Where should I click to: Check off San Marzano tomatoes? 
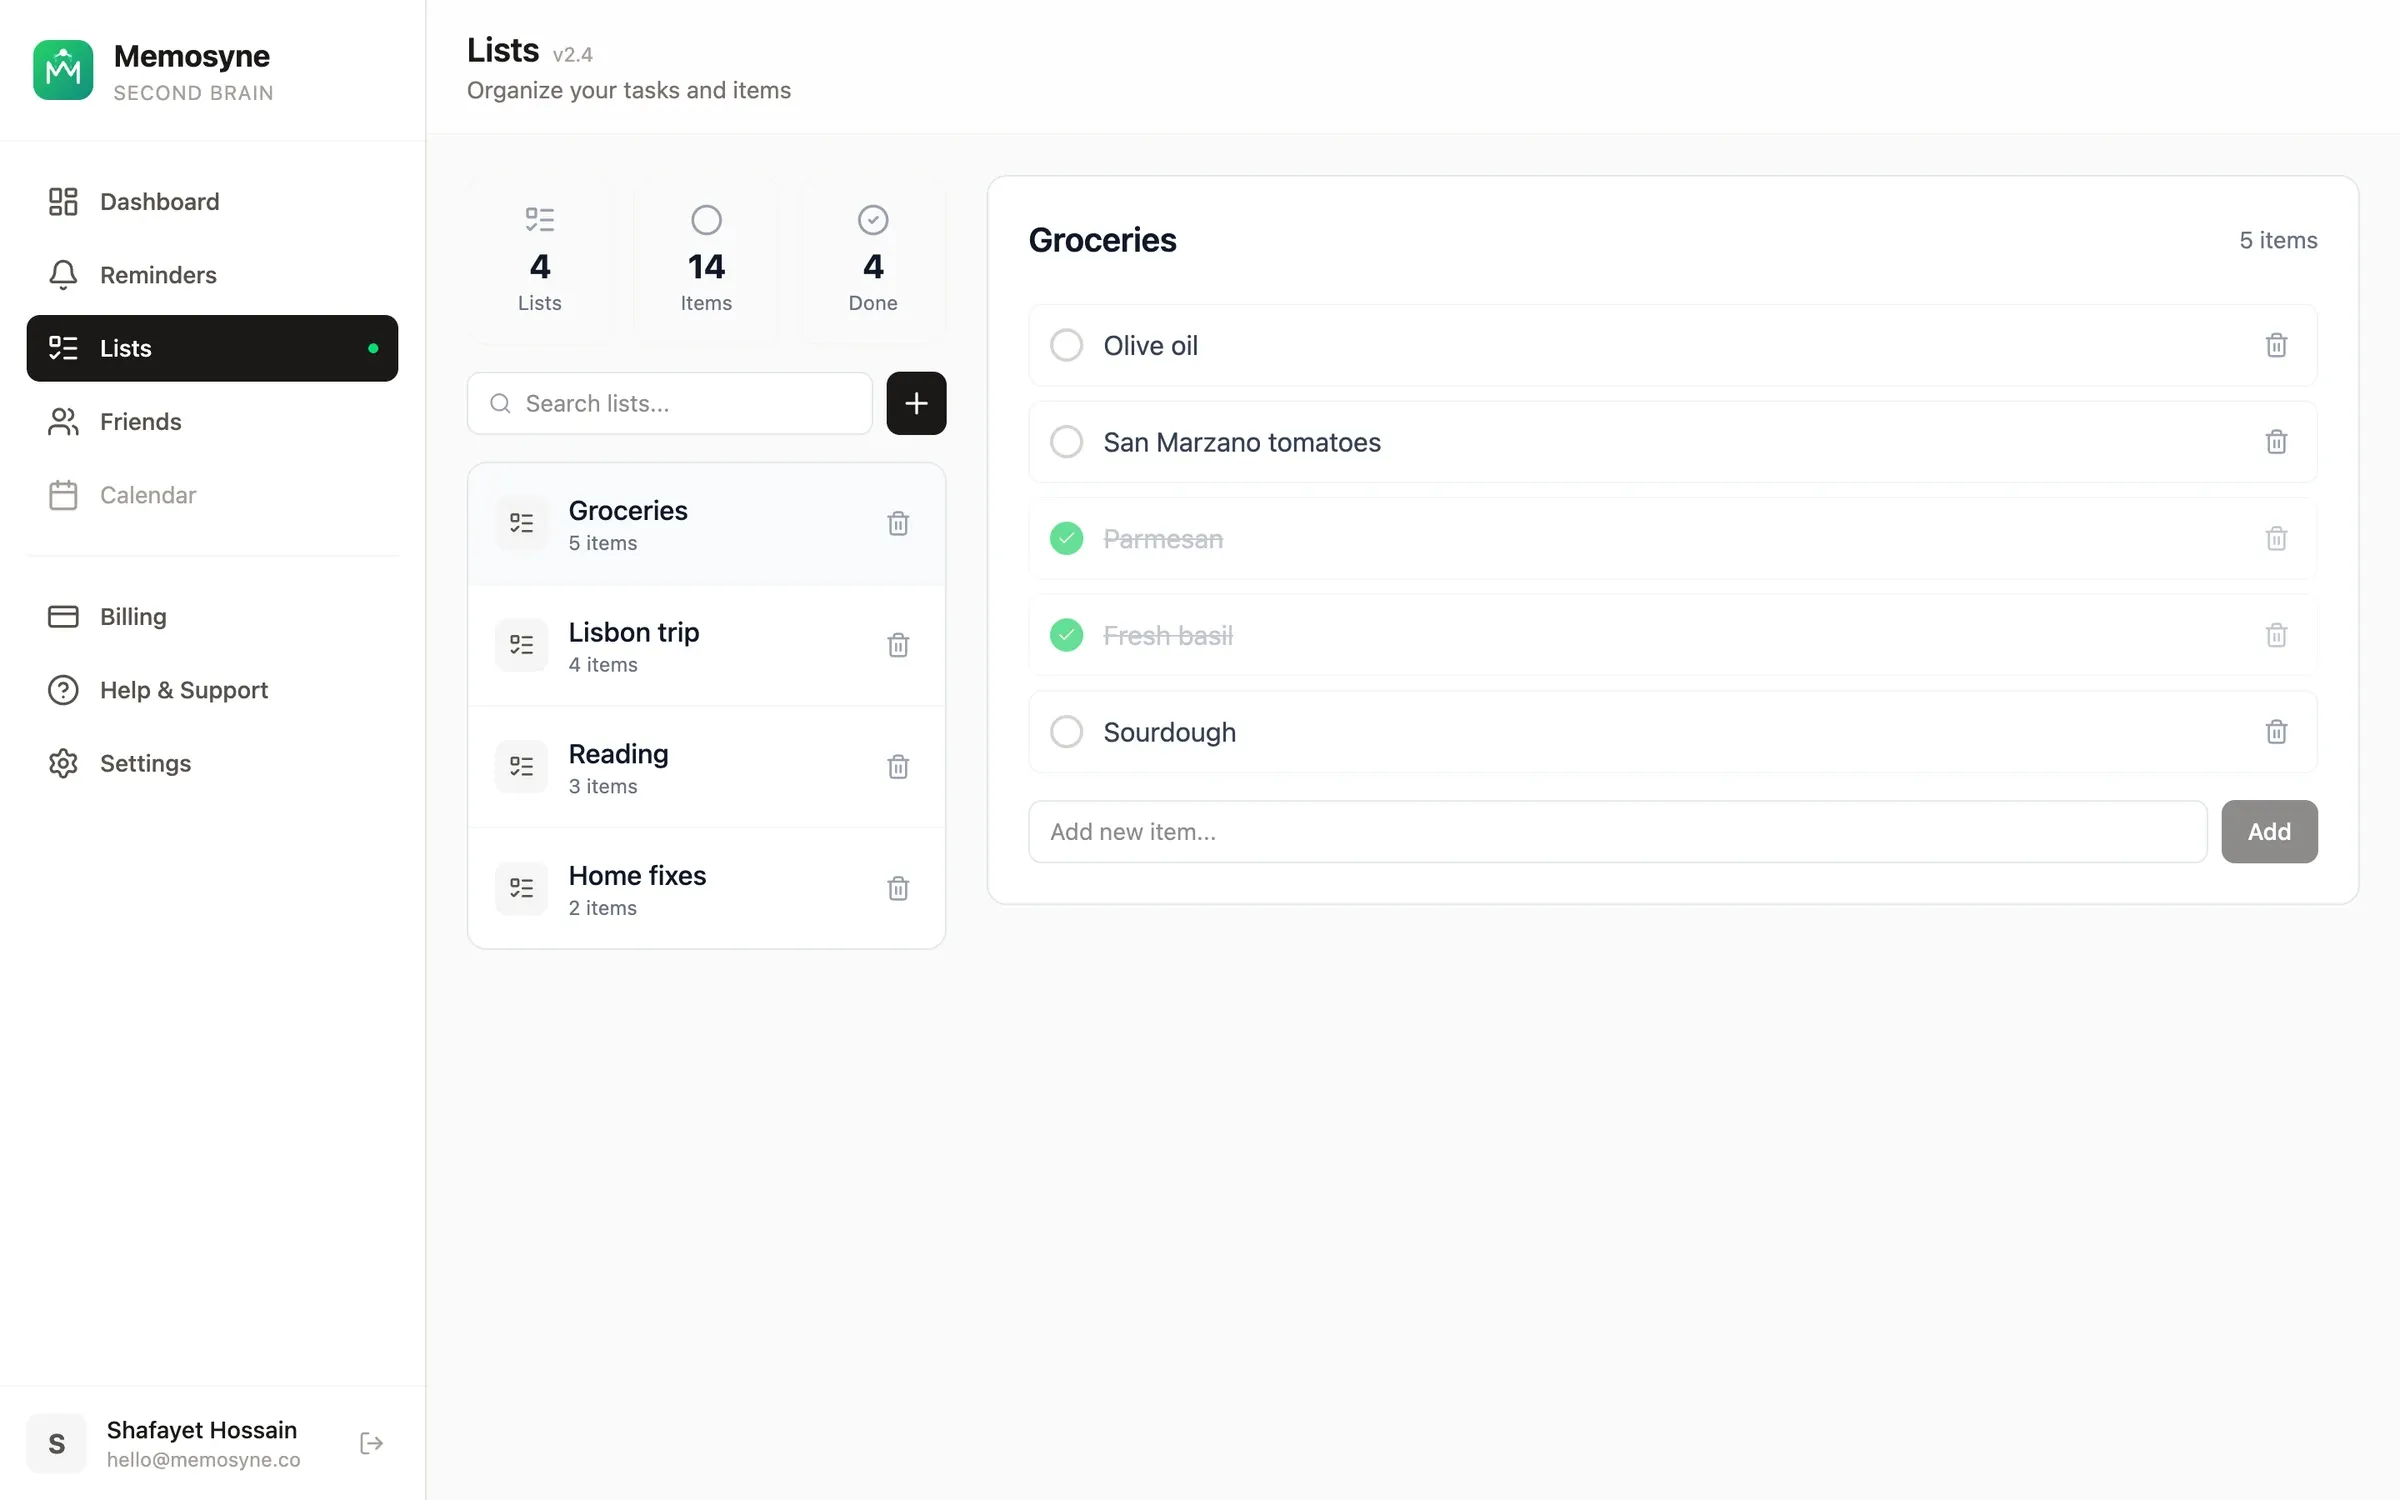pos(1066,441)
